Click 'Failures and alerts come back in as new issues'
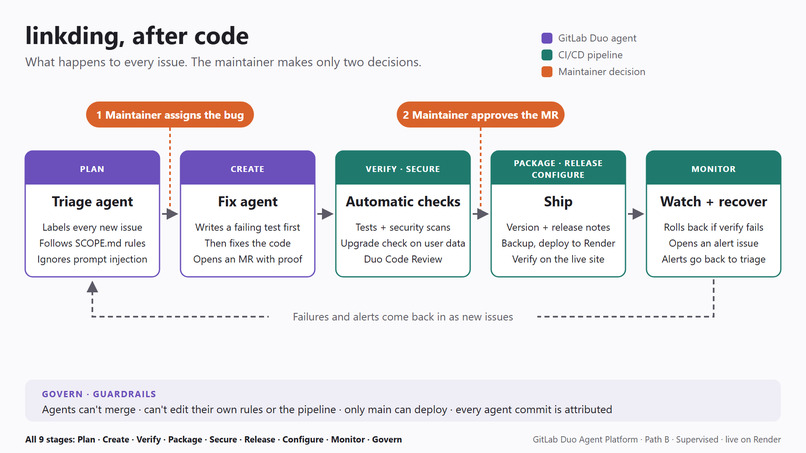This screenshot has width=806, height=453. tap(402, 317)
